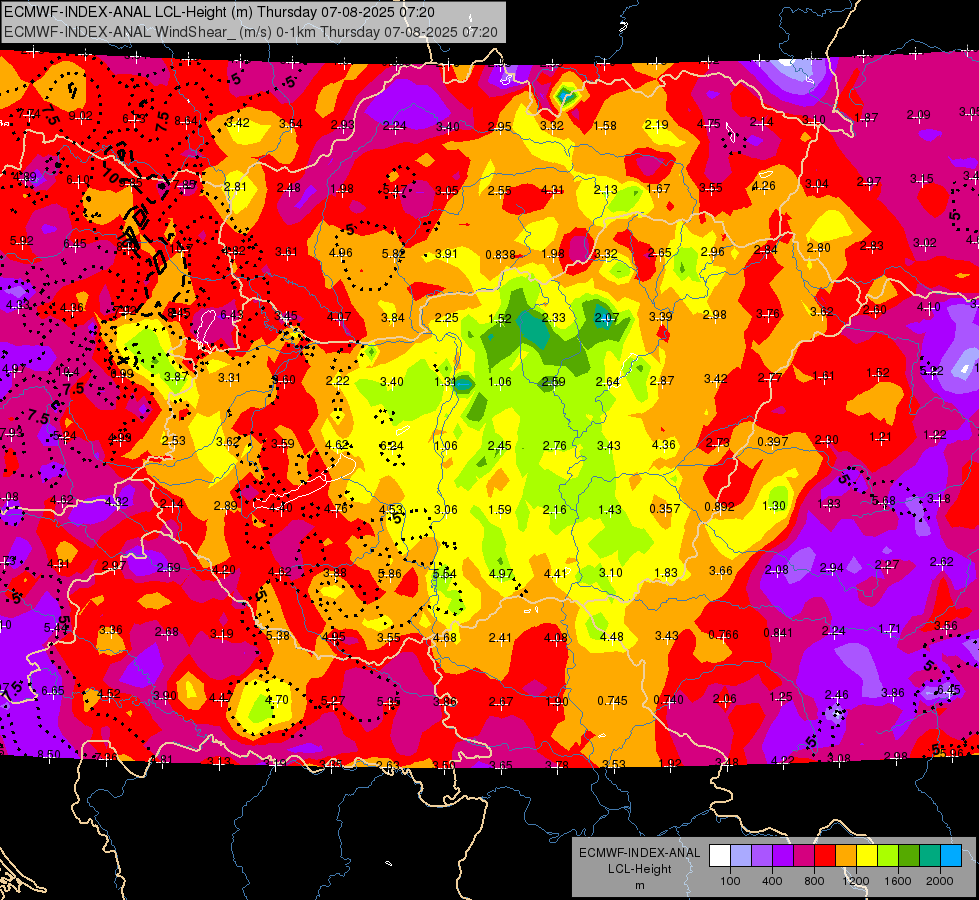Click the wind shear value 9.02
The width and height of the screenshot is (979, 900).
click(81, 116)
